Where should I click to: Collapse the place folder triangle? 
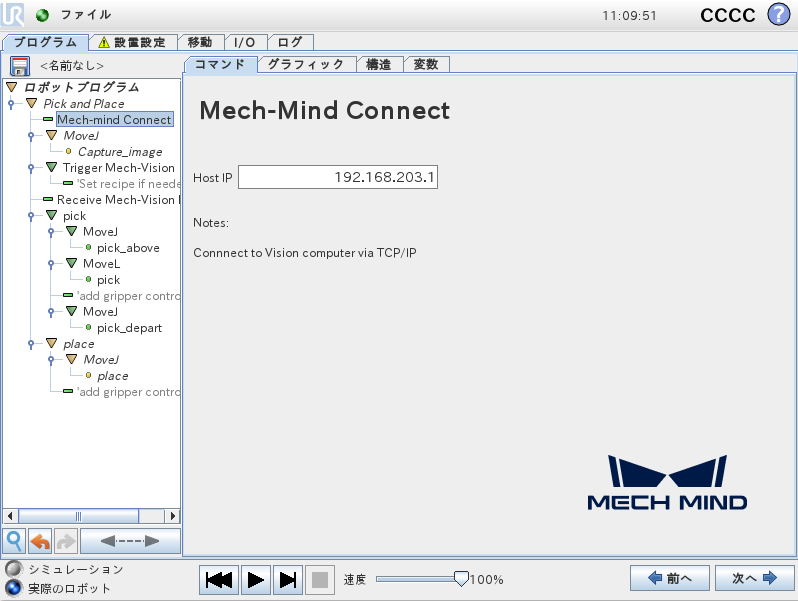(x=51, y=344)
